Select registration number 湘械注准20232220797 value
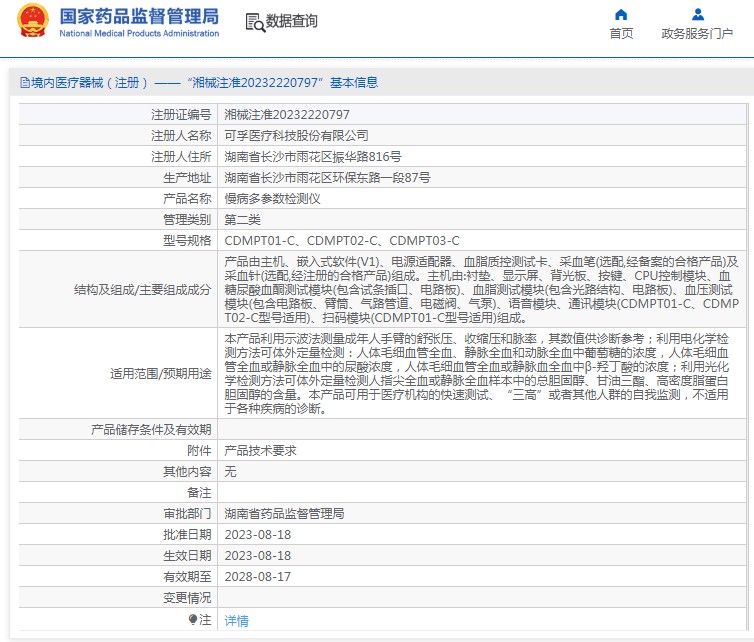Screen dimensions: 754x642 [x=287, y=114]
